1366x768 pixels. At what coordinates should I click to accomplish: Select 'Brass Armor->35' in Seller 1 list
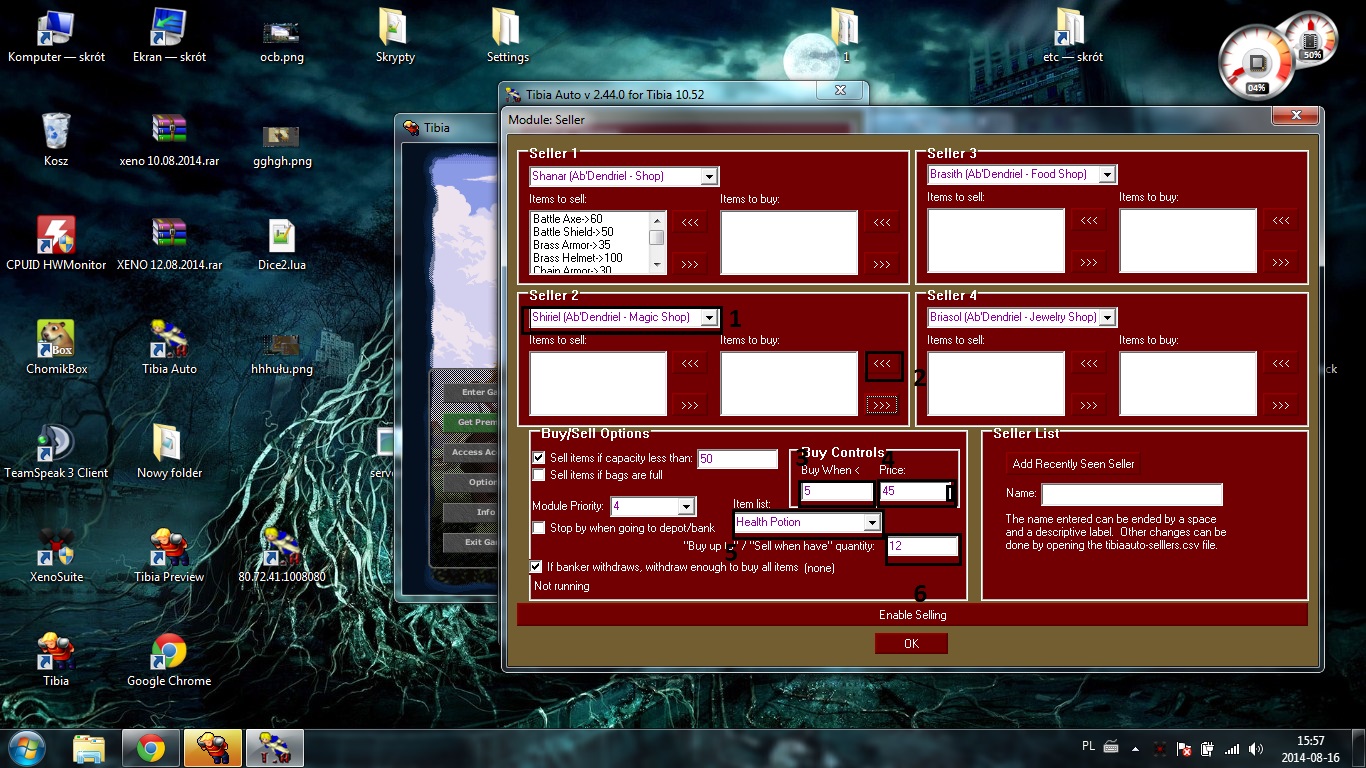572,245
